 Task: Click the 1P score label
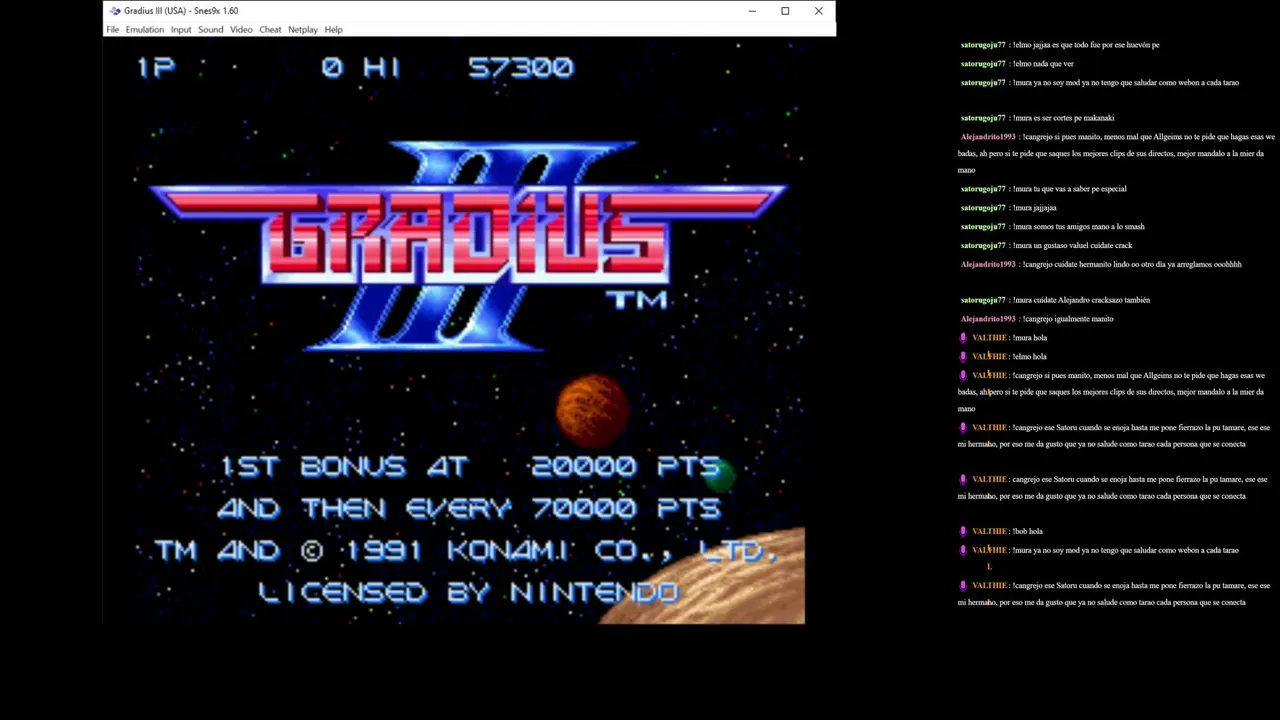coord(156,68)
